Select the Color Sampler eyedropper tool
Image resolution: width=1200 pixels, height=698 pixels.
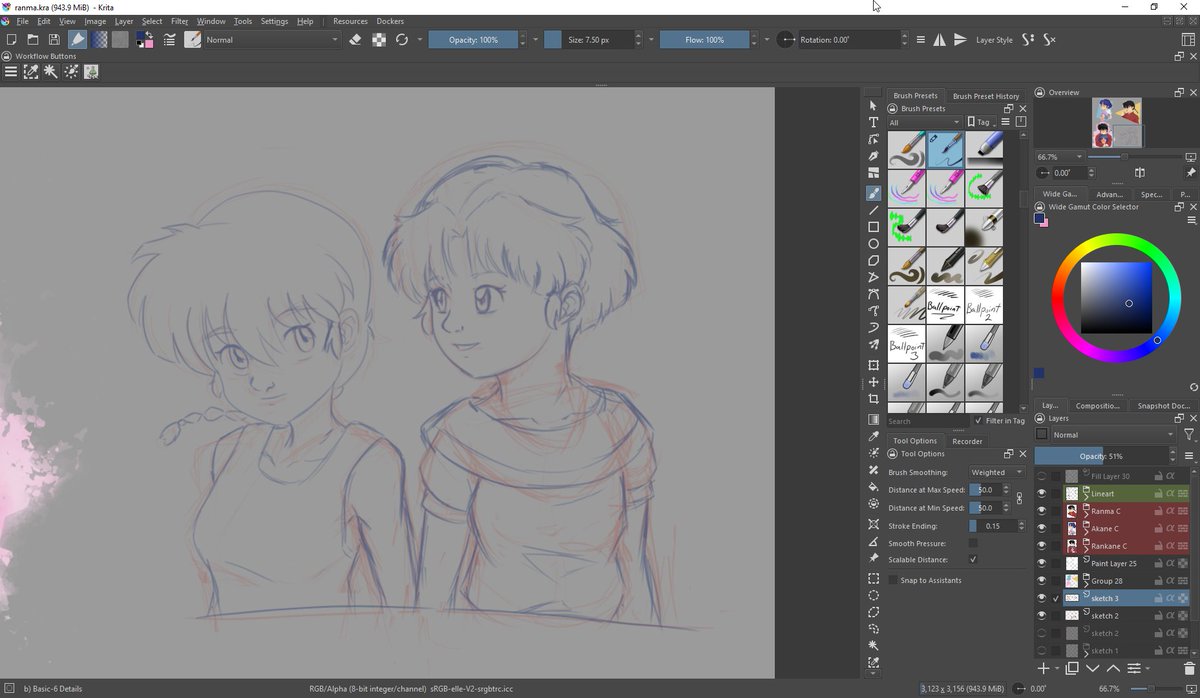point(873,436)
